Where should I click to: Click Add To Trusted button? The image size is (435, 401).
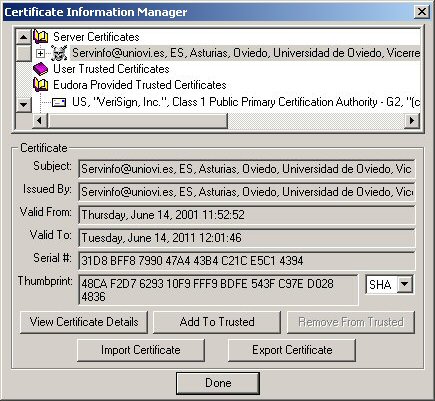[x=217, y=322]
